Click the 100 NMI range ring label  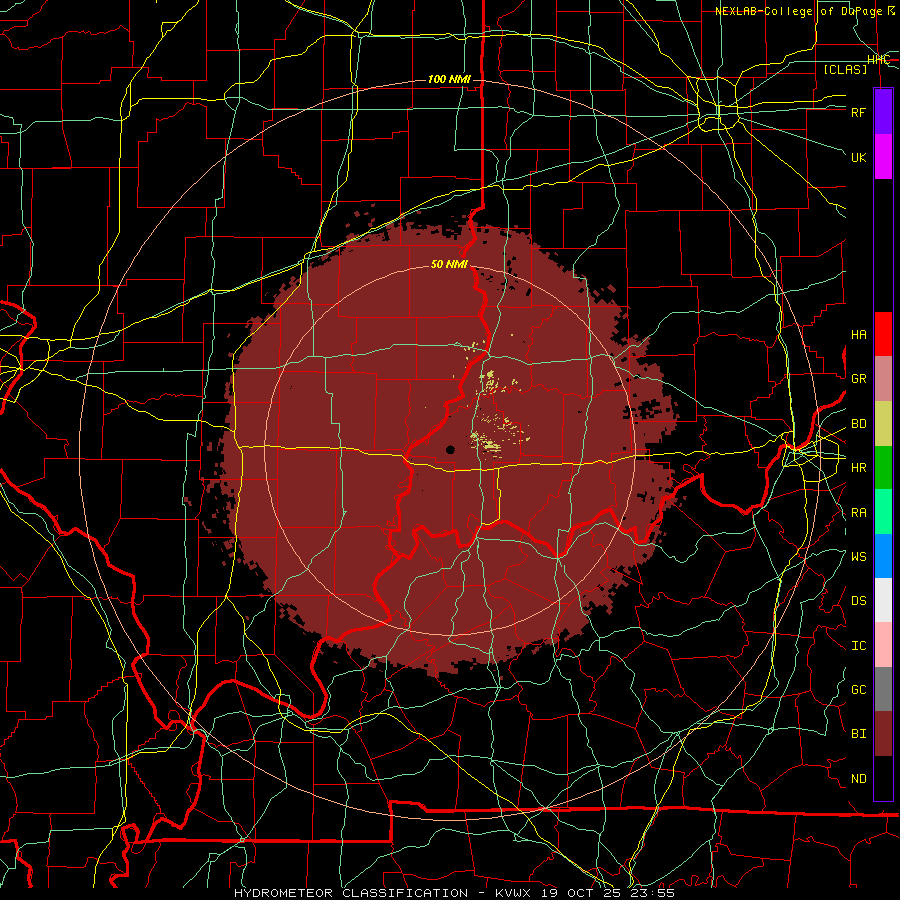coord(449,79)
